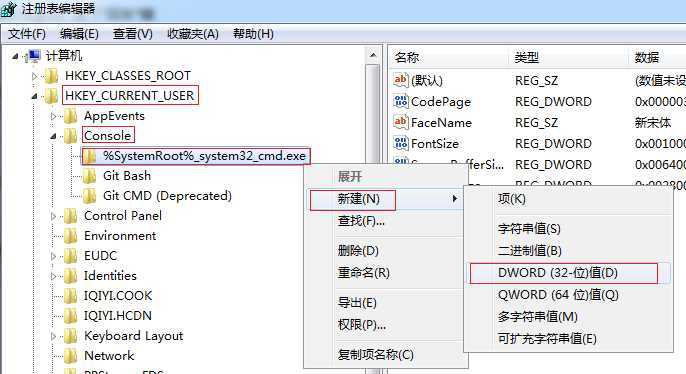This screenshot has height=374, width=686.
Task: Select the HKEY_CLASSES_ROOT tree item
Action: (128, 76)
